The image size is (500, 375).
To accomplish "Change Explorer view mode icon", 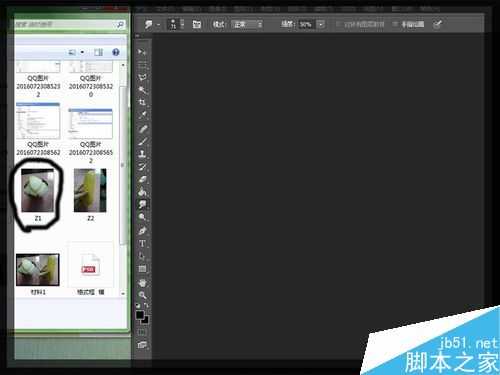I will [72, 52].
